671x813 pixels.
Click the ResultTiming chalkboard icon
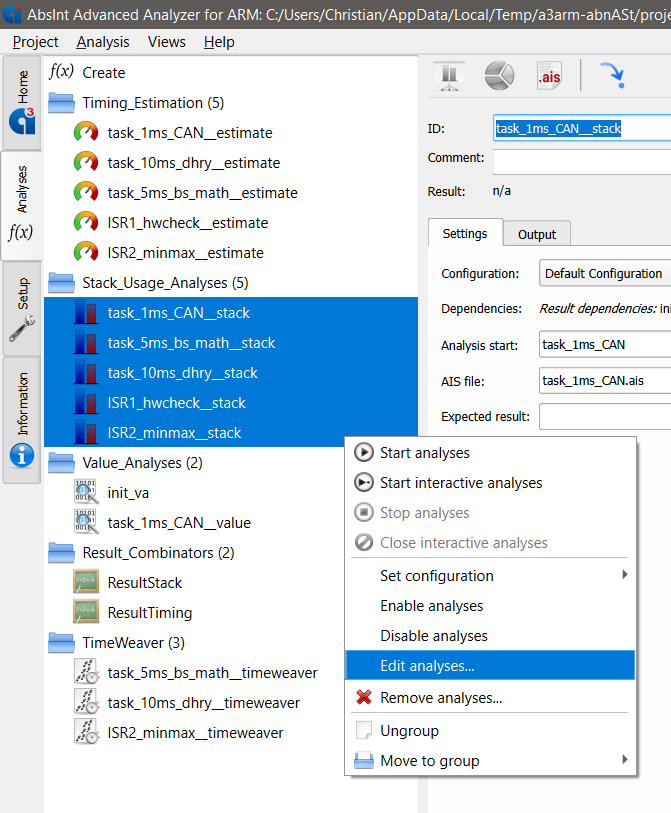[x=86, y=613]
